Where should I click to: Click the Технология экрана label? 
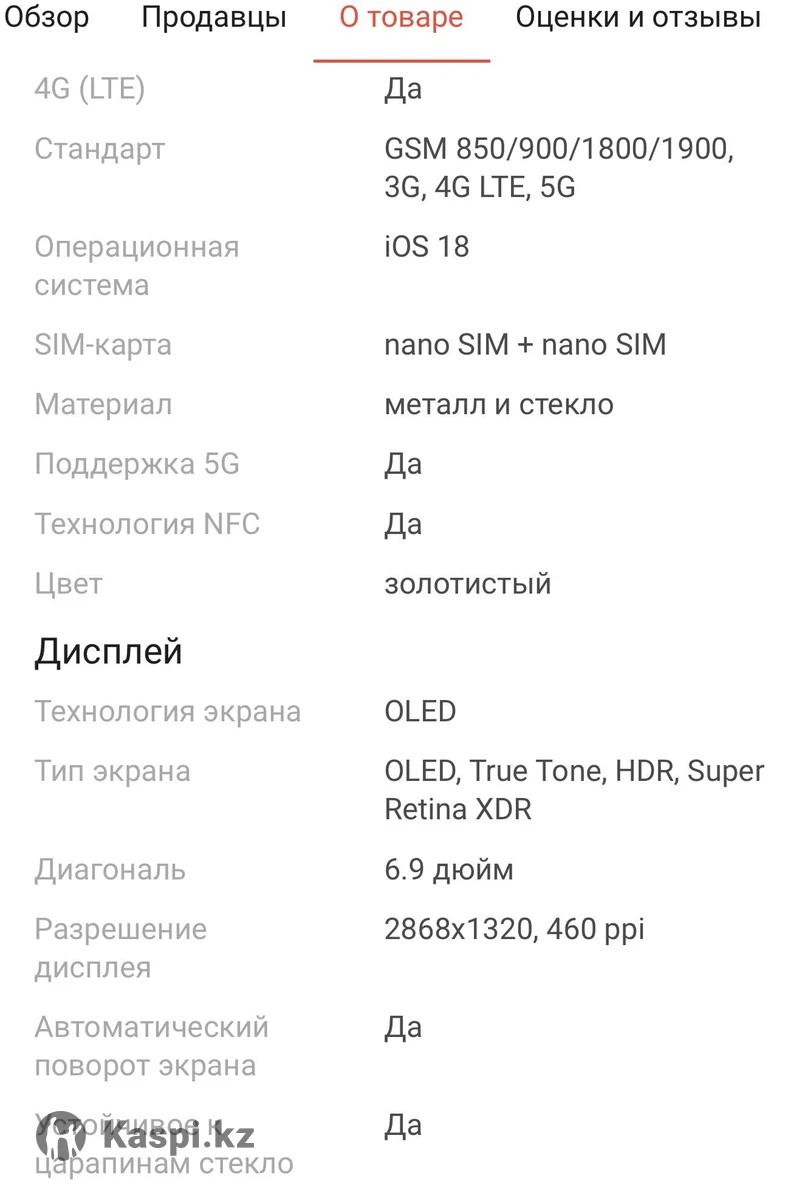pos(168,712)
